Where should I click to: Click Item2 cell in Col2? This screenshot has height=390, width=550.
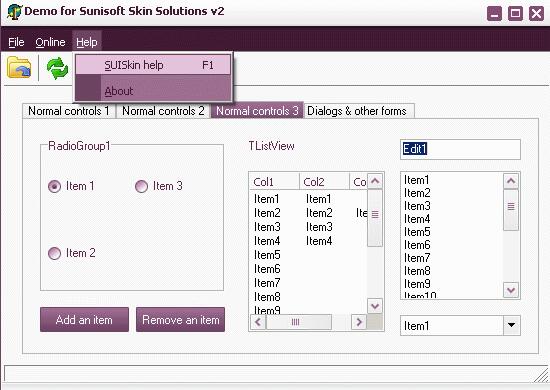tap(319, 213)
